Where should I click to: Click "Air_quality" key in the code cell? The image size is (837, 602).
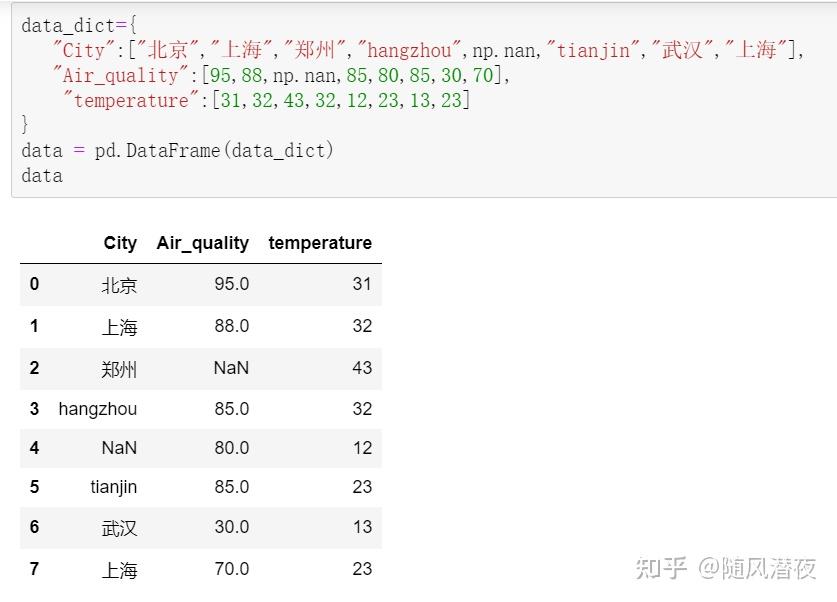click(x=121, y=76)
